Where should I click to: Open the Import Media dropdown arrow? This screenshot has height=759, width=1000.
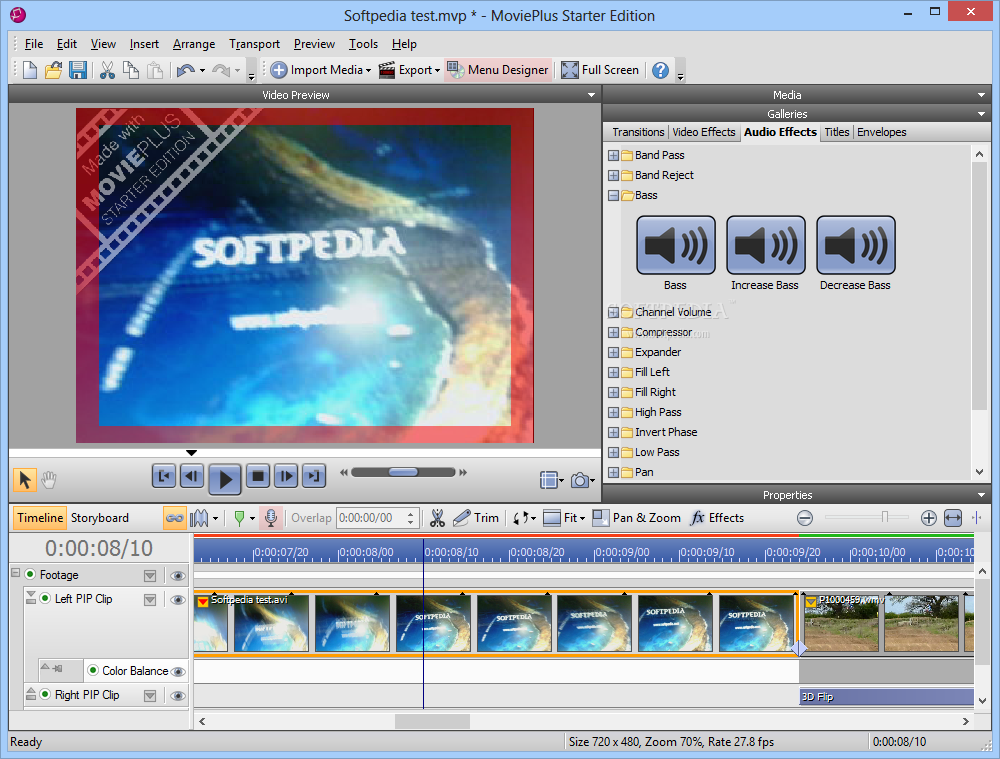pos(369,70)
